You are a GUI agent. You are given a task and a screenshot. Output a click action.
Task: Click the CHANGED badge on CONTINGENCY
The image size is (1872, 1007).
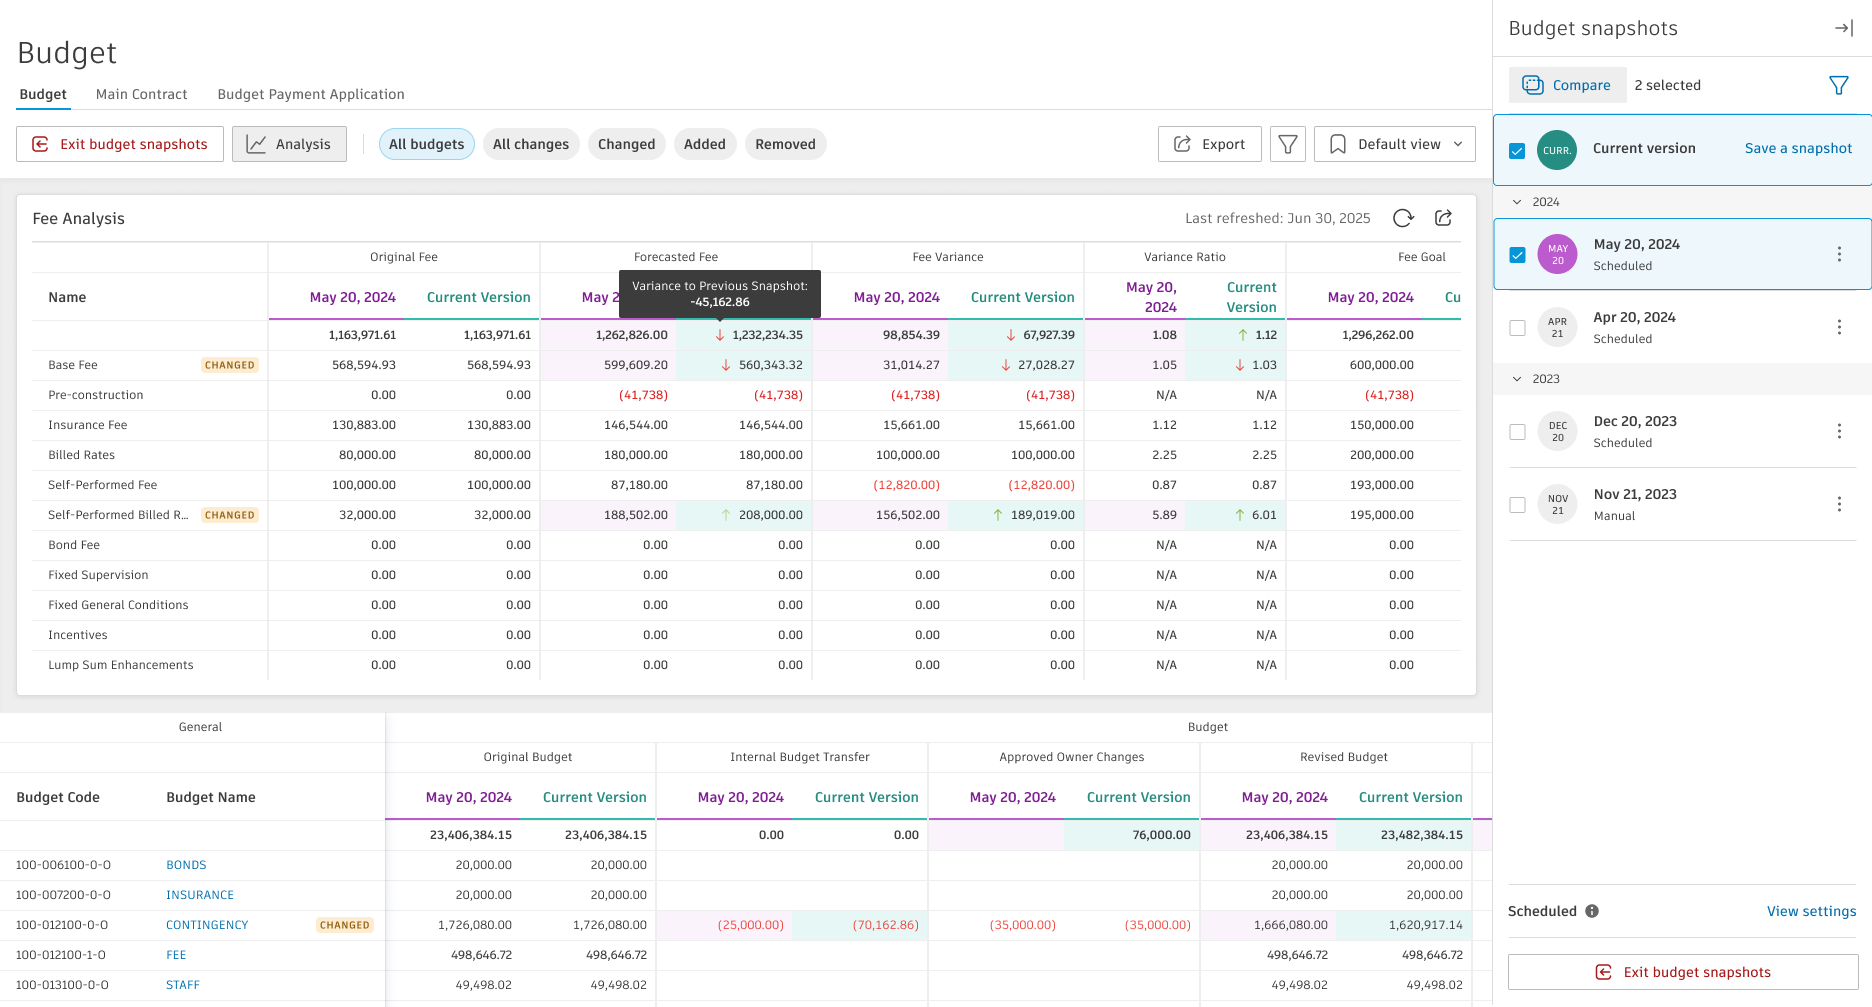click(x=345, y=925)
